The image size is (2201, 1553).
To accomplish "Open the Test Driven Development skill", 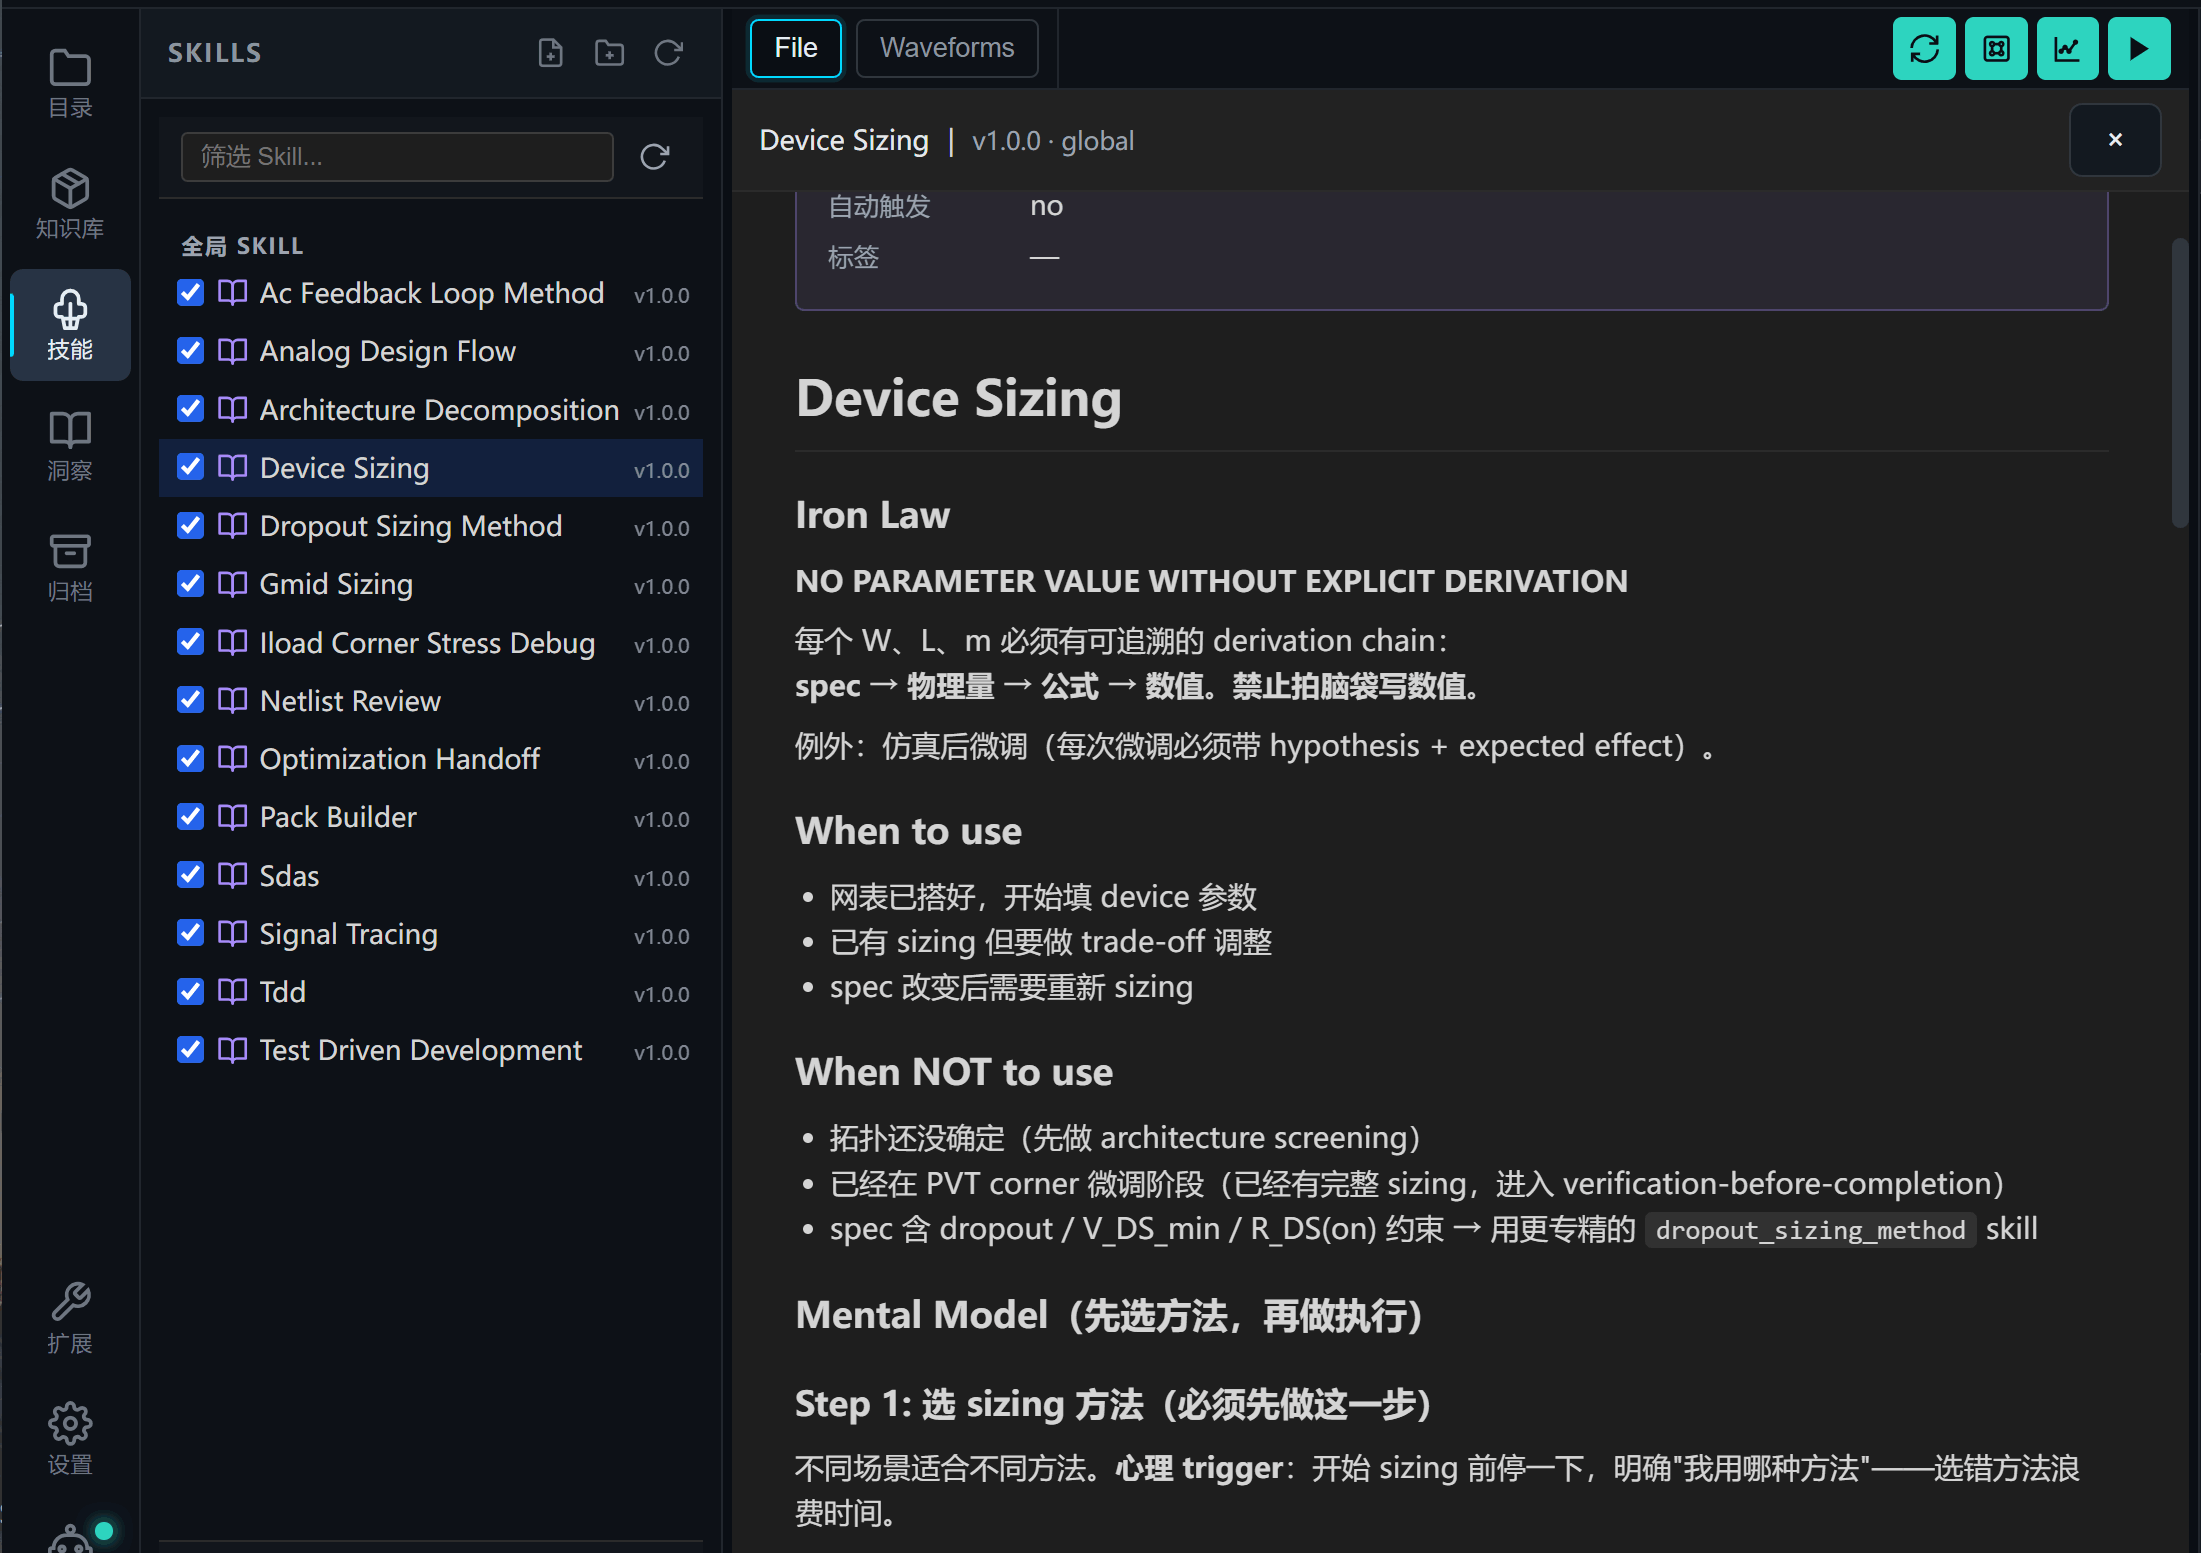I will [x=431, y=1050].
